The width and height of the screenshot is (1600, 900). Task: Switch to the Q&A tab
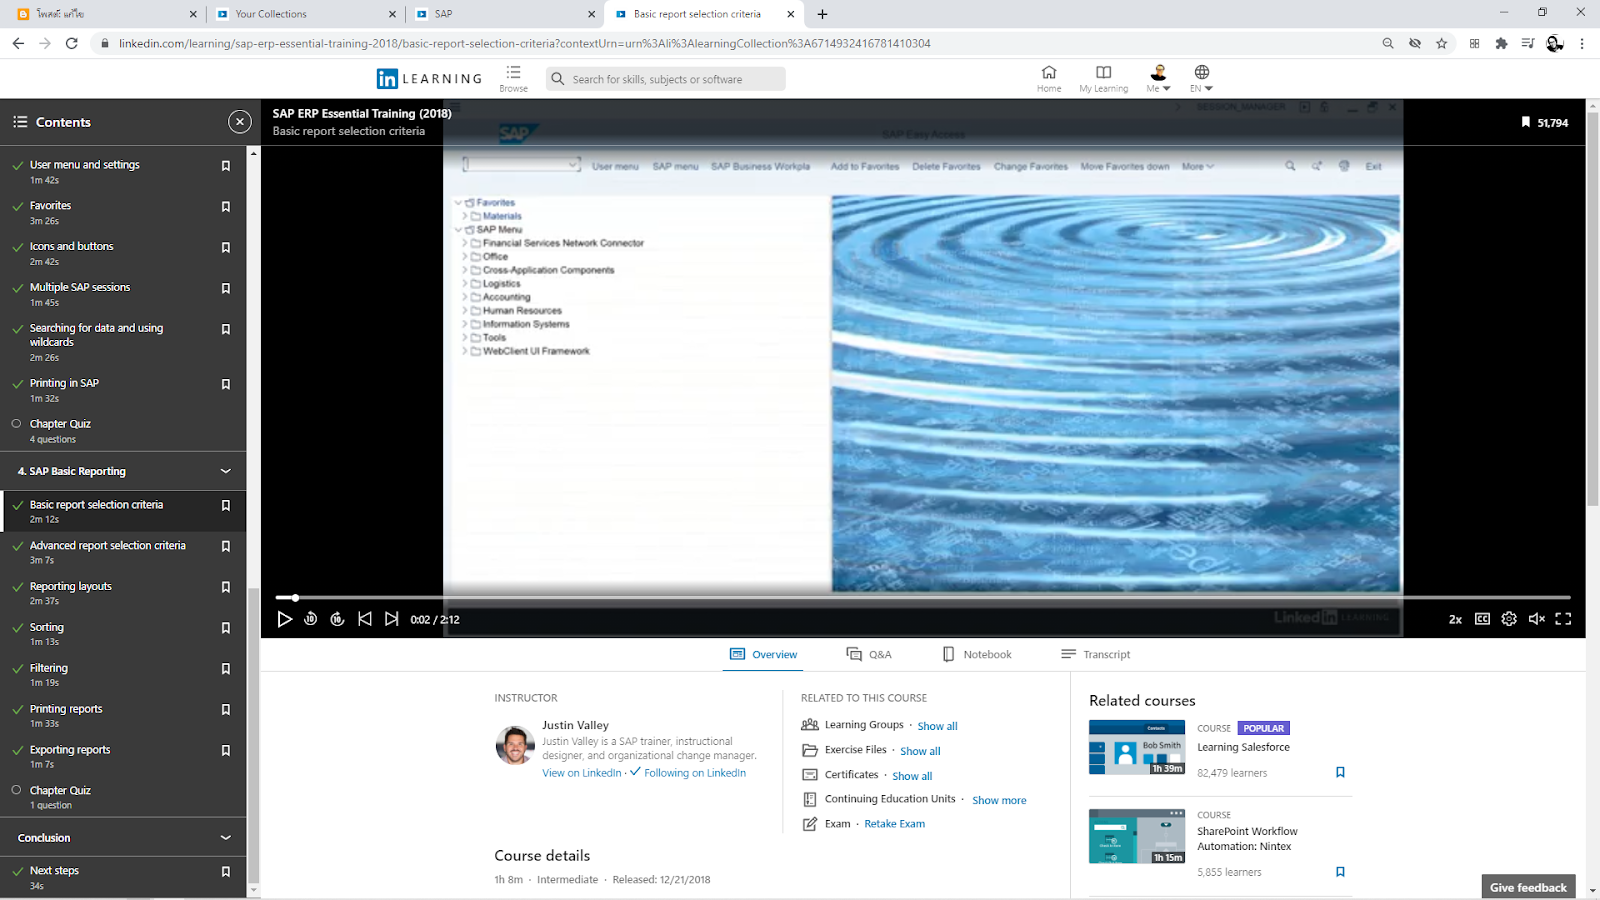[869, 654]
